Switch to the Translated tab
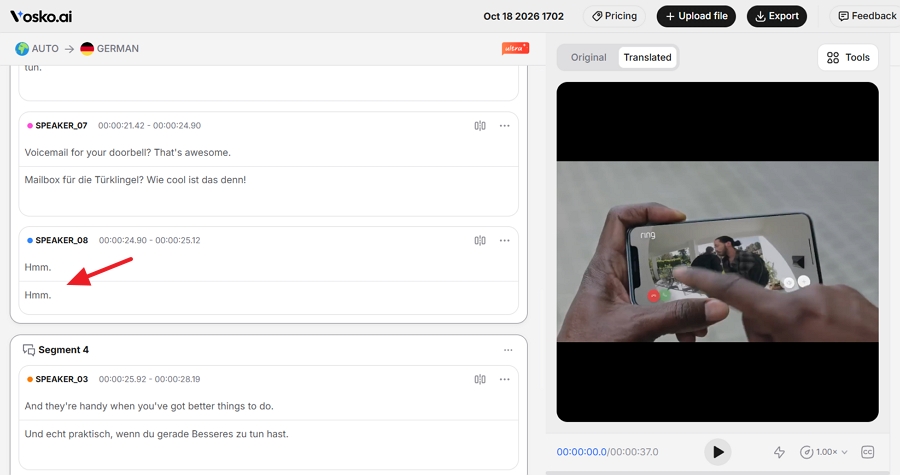Image resolution: width=900 pixels, height=475 pixels. coord(647,57)
